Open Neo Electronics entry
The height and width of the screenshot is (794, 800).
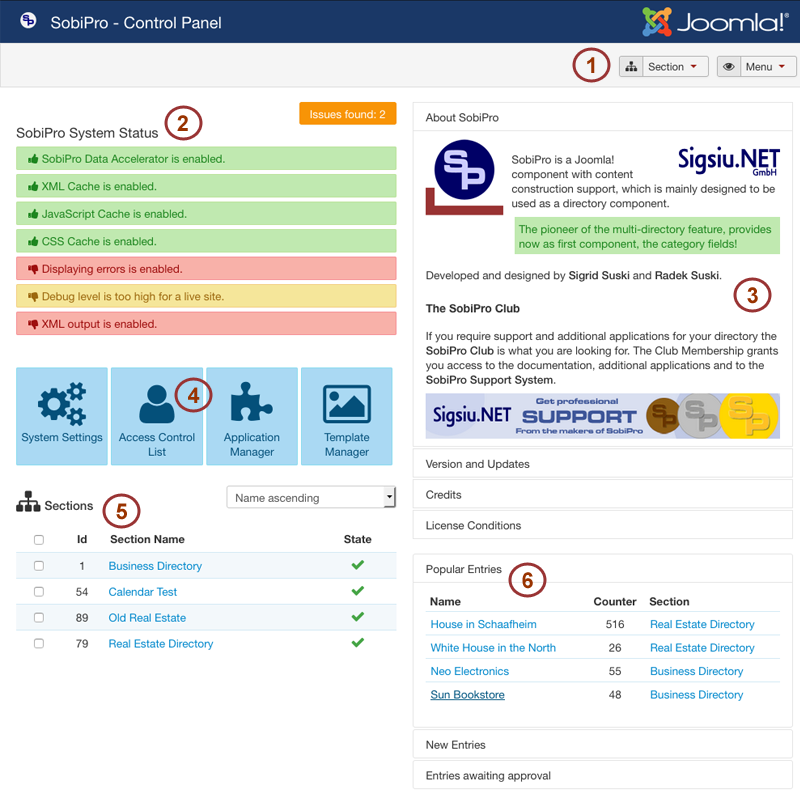pyautogui.click(x=469, y=671)
